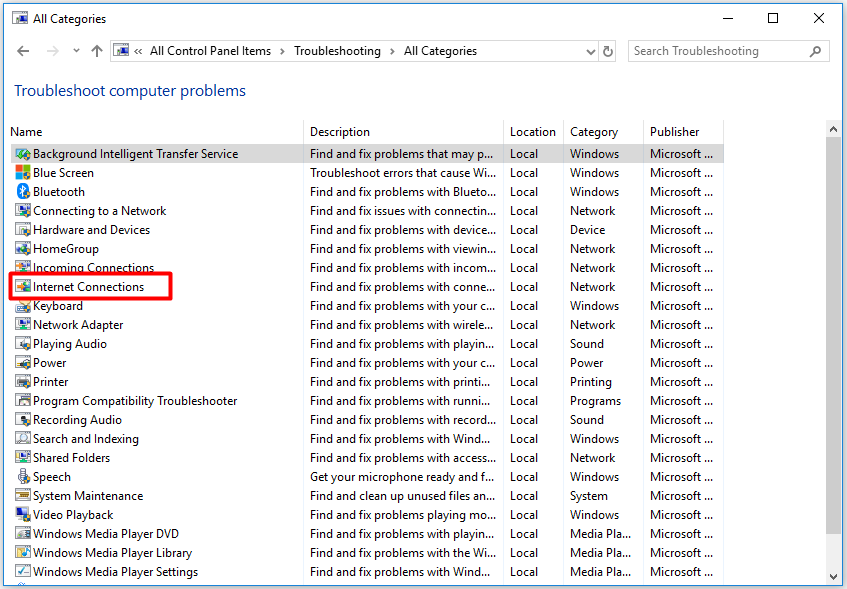Click the vertical scrollbar thumb
Screen dimensions: 847x589
point(833,334)
